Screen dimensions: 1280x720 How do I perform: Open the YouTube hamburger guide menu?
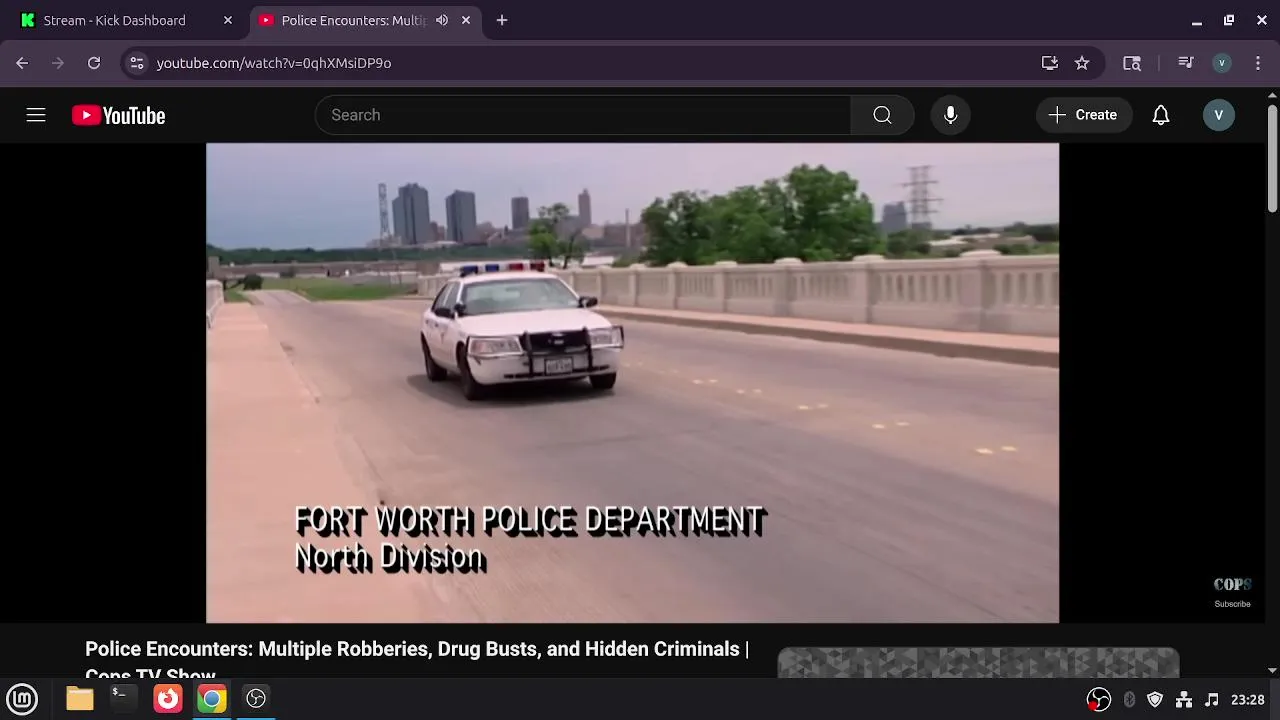coord(36,115)
